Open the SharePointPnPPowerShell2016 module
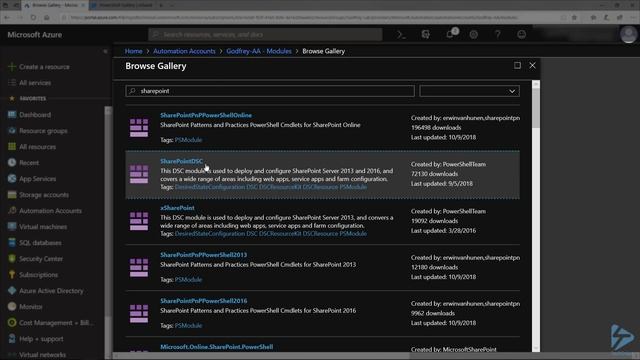Viewport: 640px width, 360px height. 203,301
